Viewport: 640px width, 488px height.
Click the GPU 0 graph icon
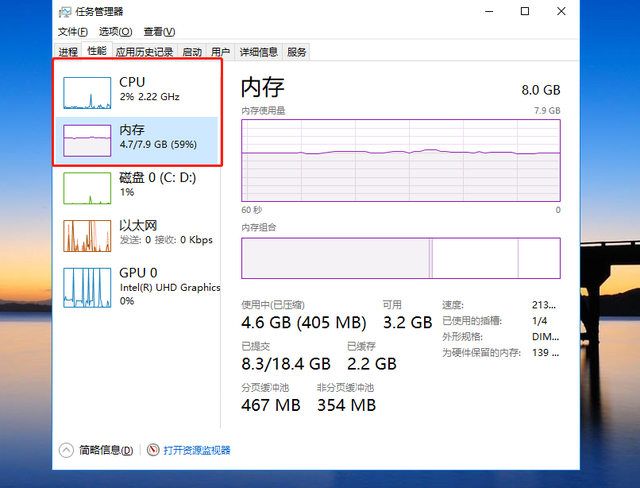coord(87,288)
